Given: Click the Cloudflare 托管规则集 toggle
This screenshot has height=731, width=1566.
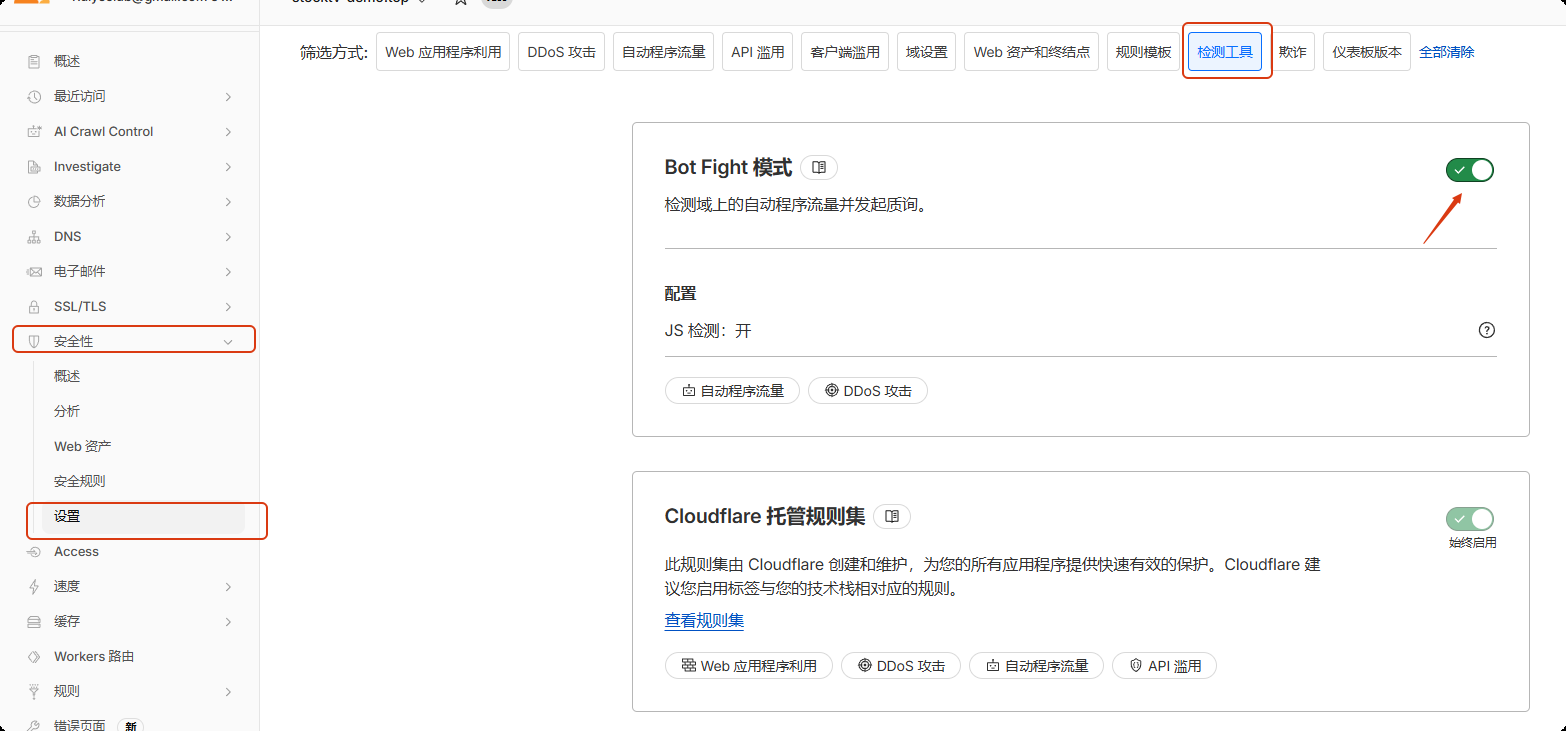Looking at the screenshot, I should pos(1470,519).
